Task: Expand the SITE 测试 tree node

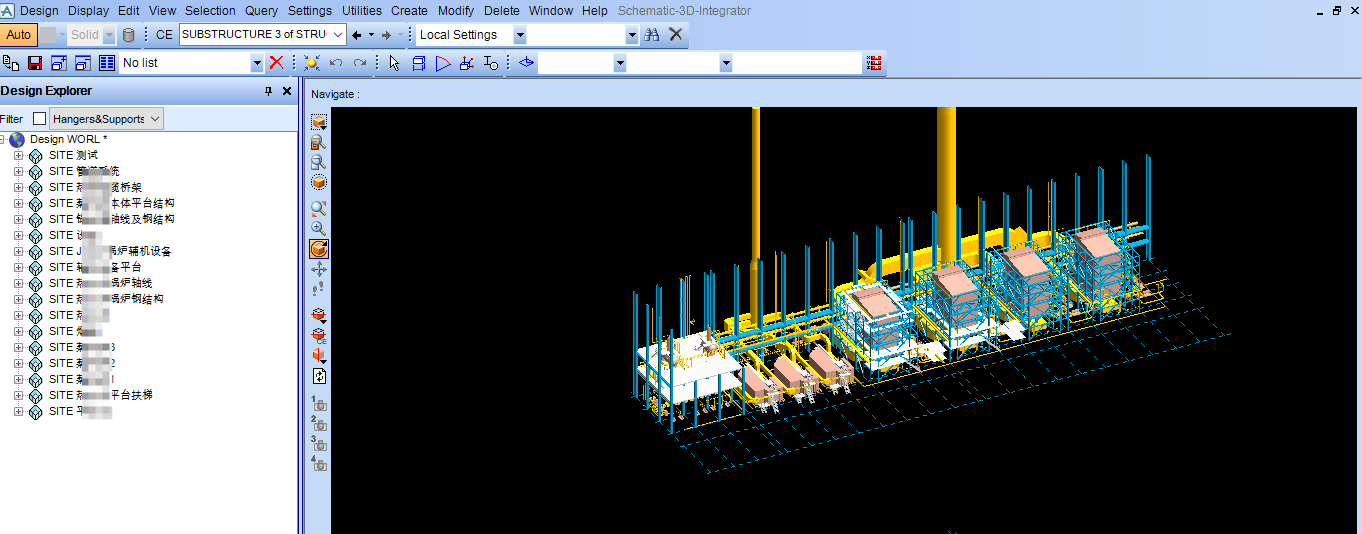Action: point(18,155)
